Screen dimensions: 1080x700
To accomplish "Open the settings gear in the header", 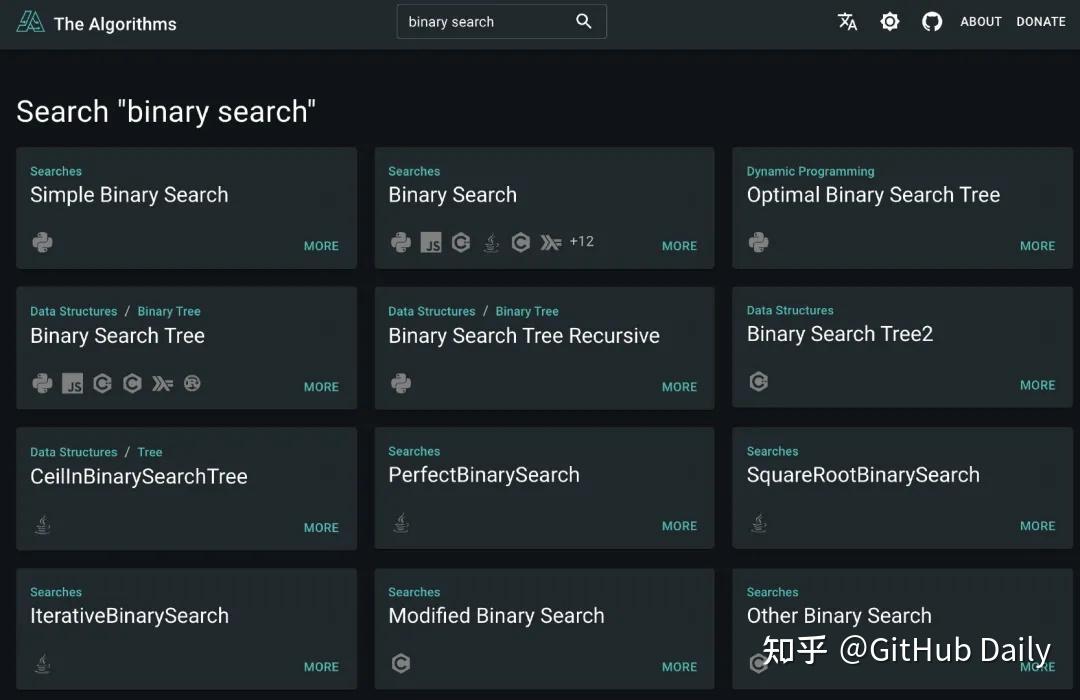I will (890, 21).
